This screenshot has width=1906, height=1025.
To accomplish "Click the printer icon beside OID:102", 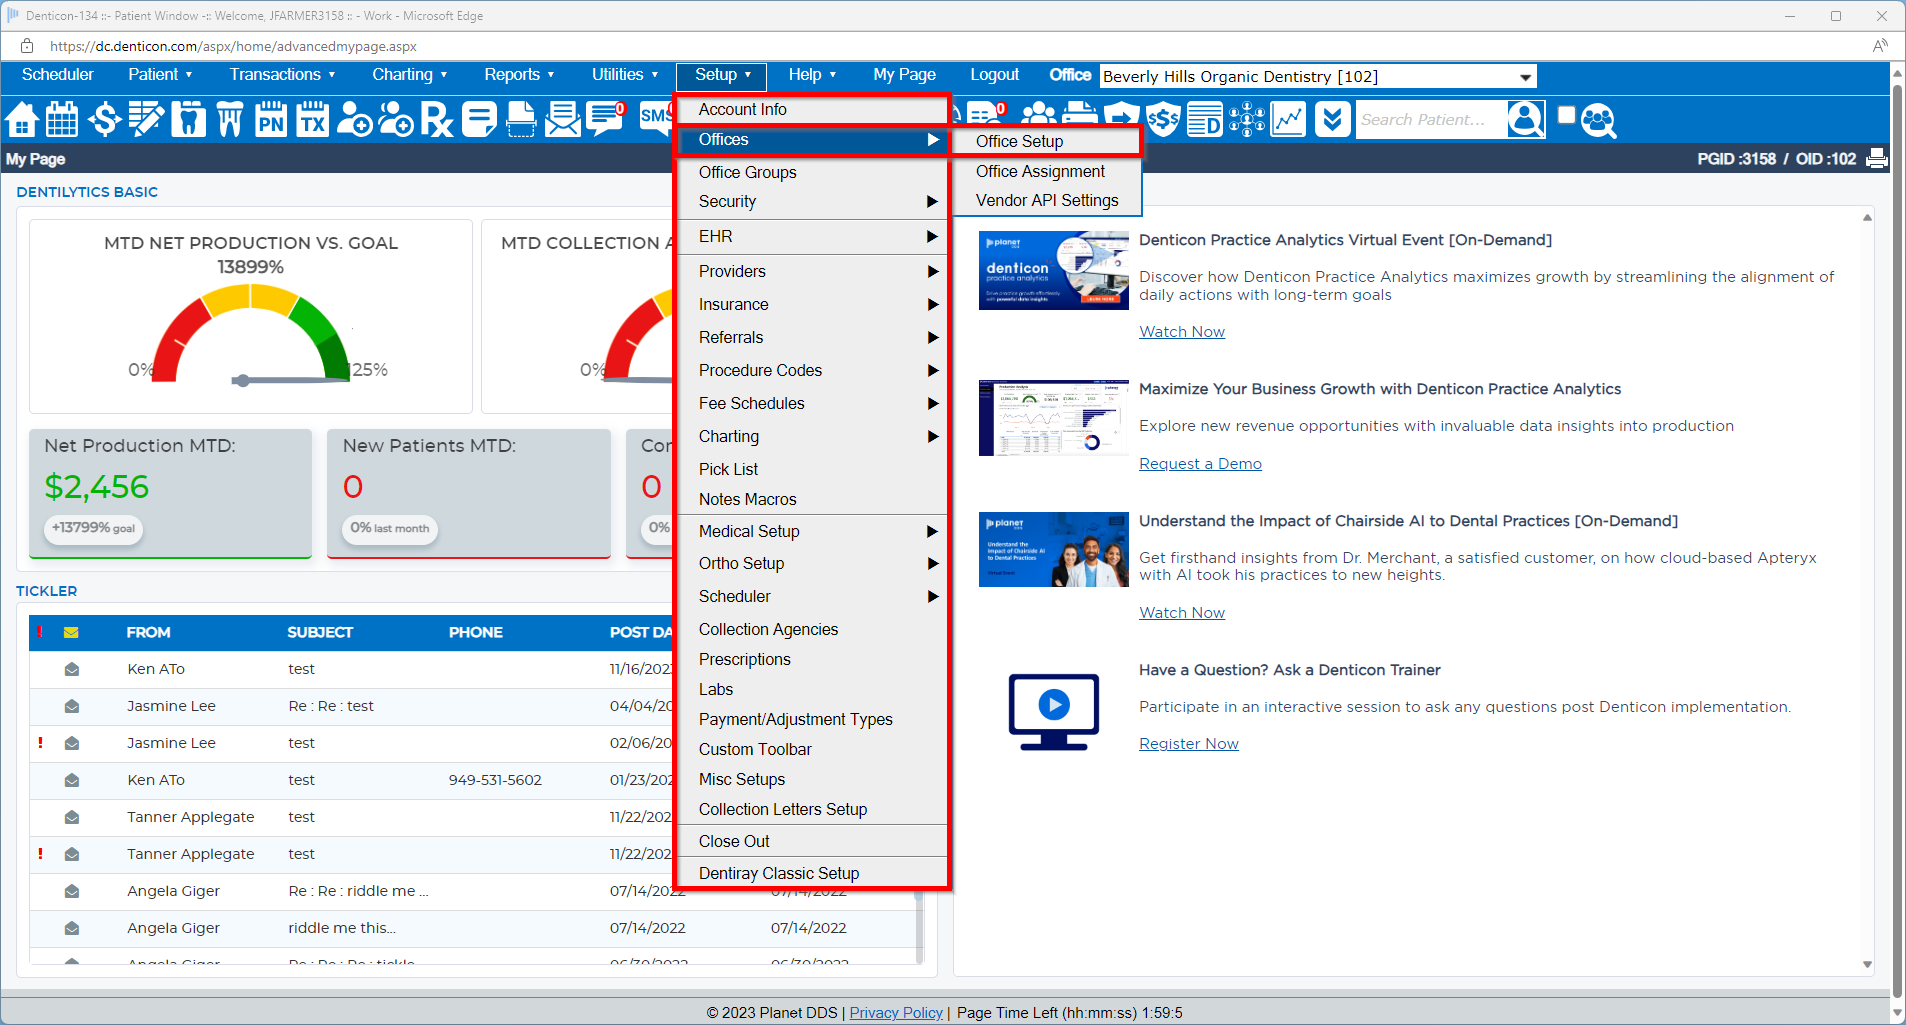I will [1877, 158].
